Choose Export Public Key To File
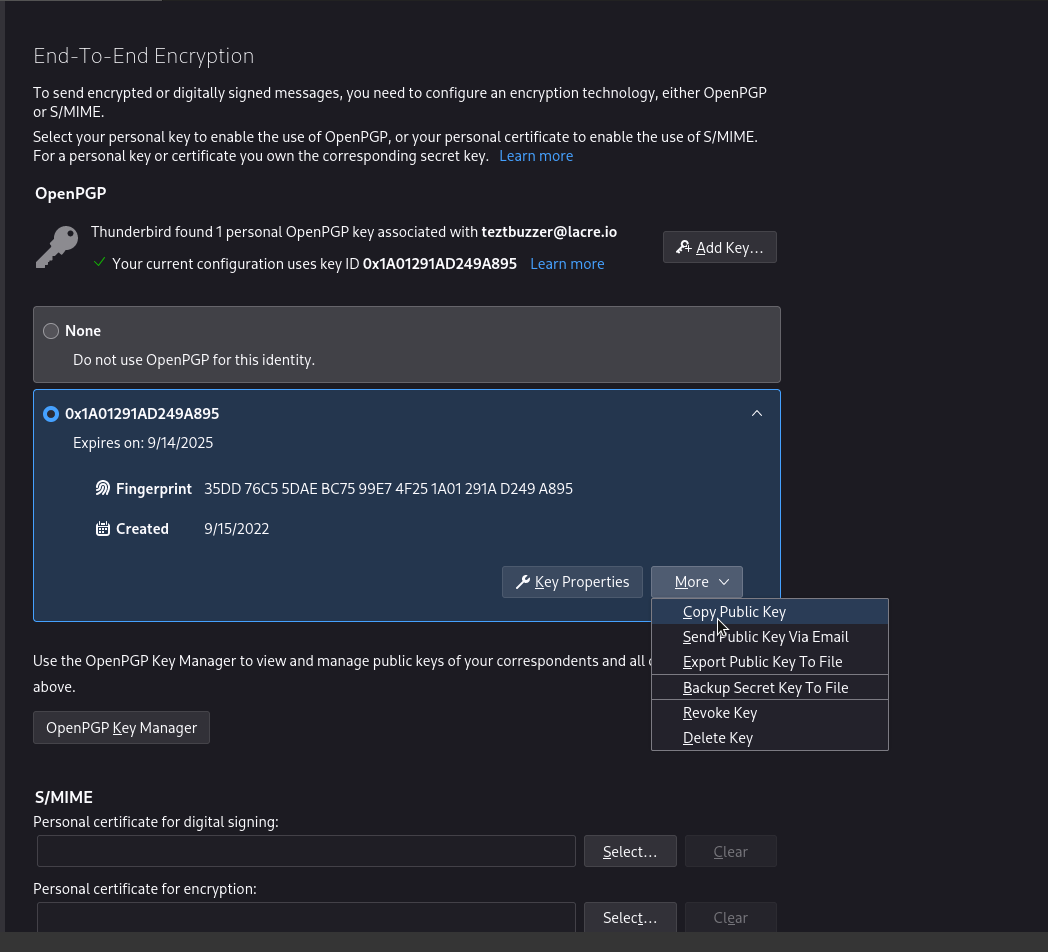The height and width of the screenshot is (952, 1048). click(x=770, y=662)
